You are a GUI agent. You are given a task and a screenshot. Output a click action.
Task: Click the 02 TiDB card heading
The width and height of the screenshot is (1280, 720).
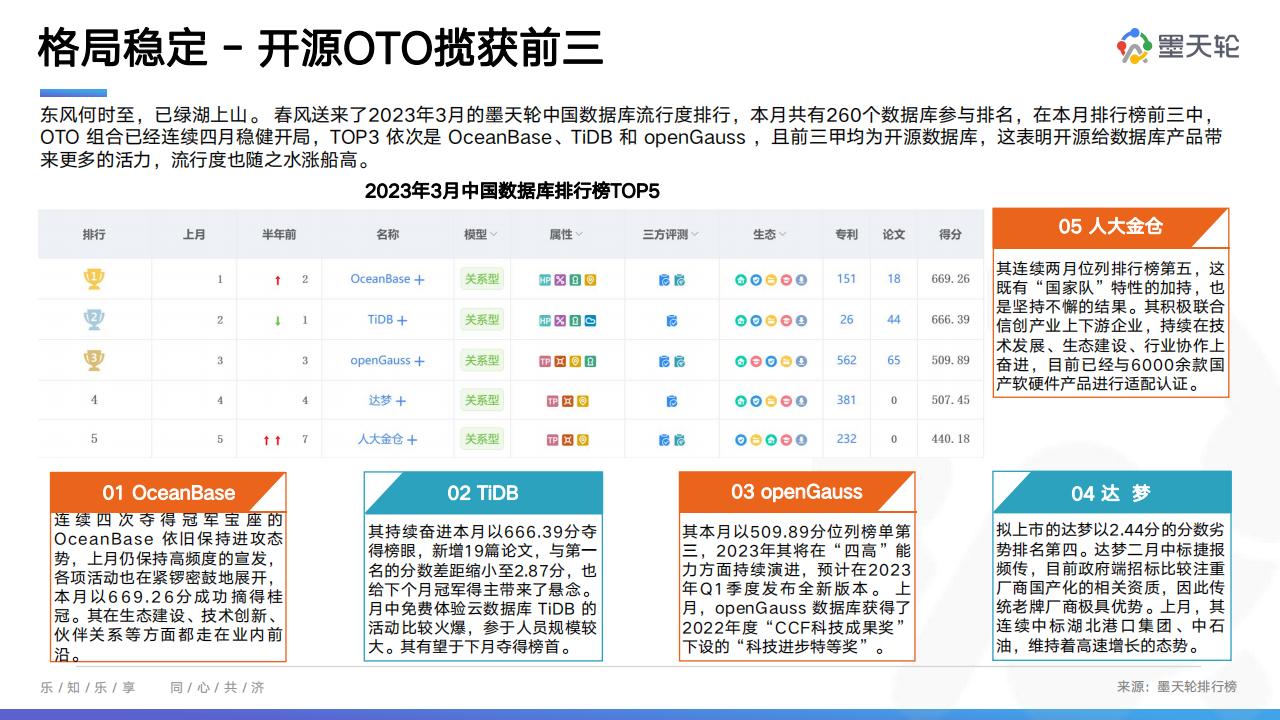coord(483,492)
